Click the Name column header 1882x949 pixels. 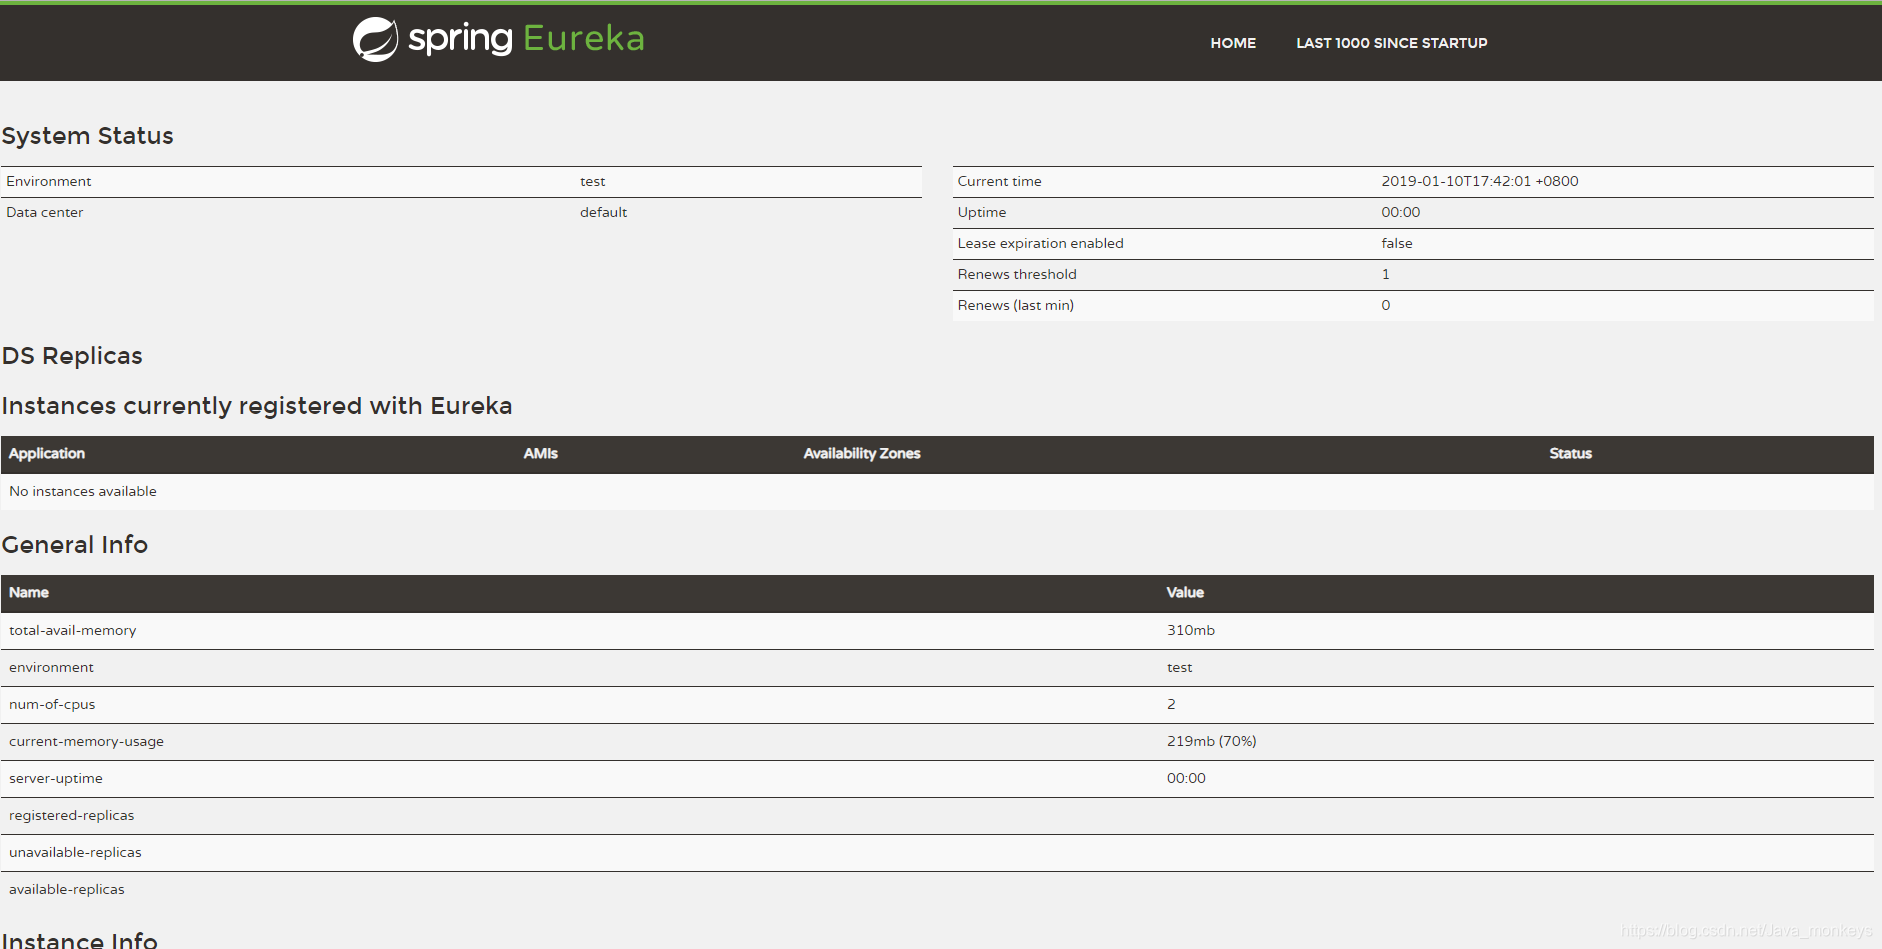(29, 593)
